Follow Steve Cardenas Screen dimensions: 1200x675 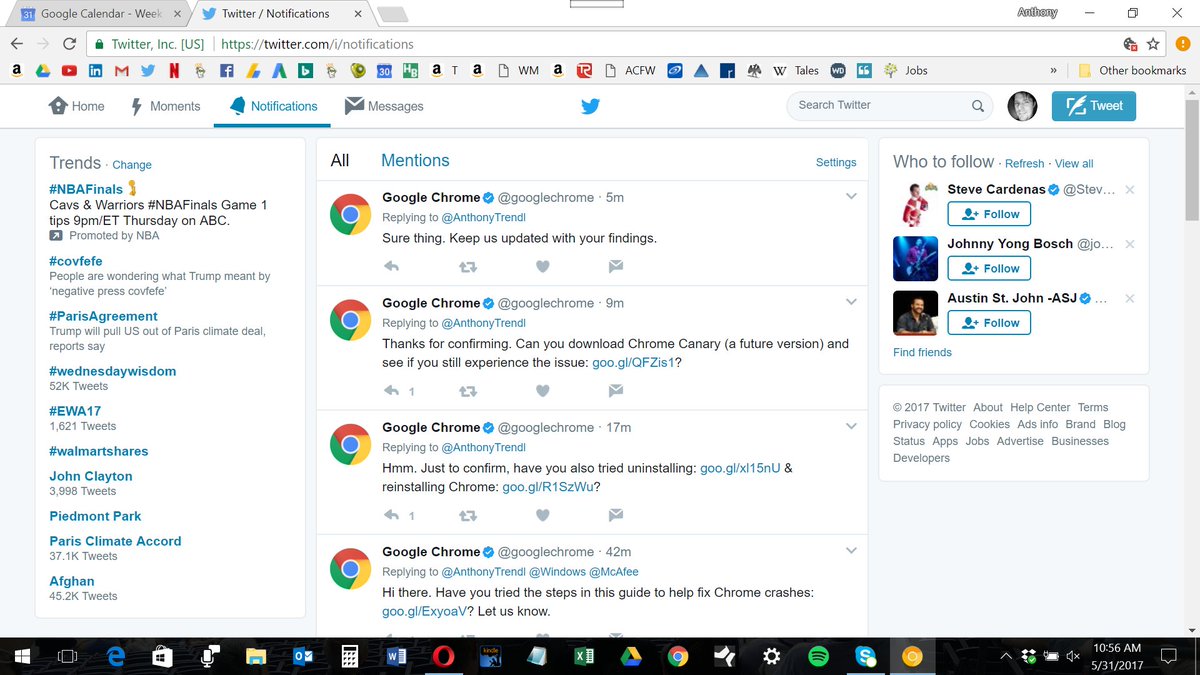point(989,214)
